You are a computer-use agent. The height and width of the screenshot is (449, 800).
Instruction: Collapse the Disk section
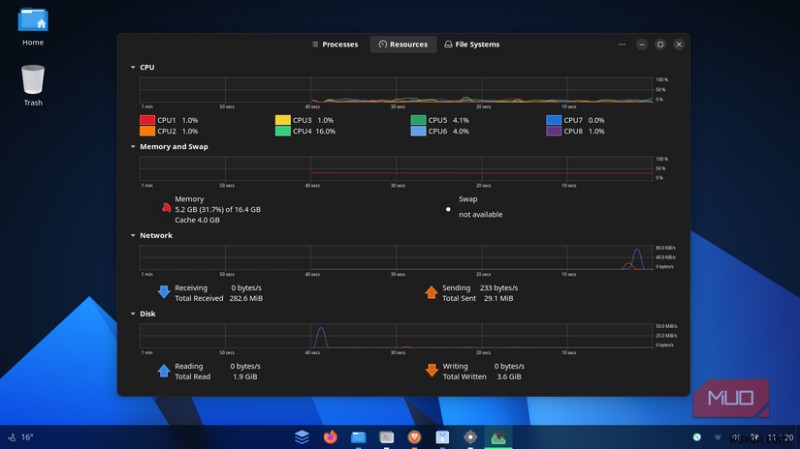133,314
